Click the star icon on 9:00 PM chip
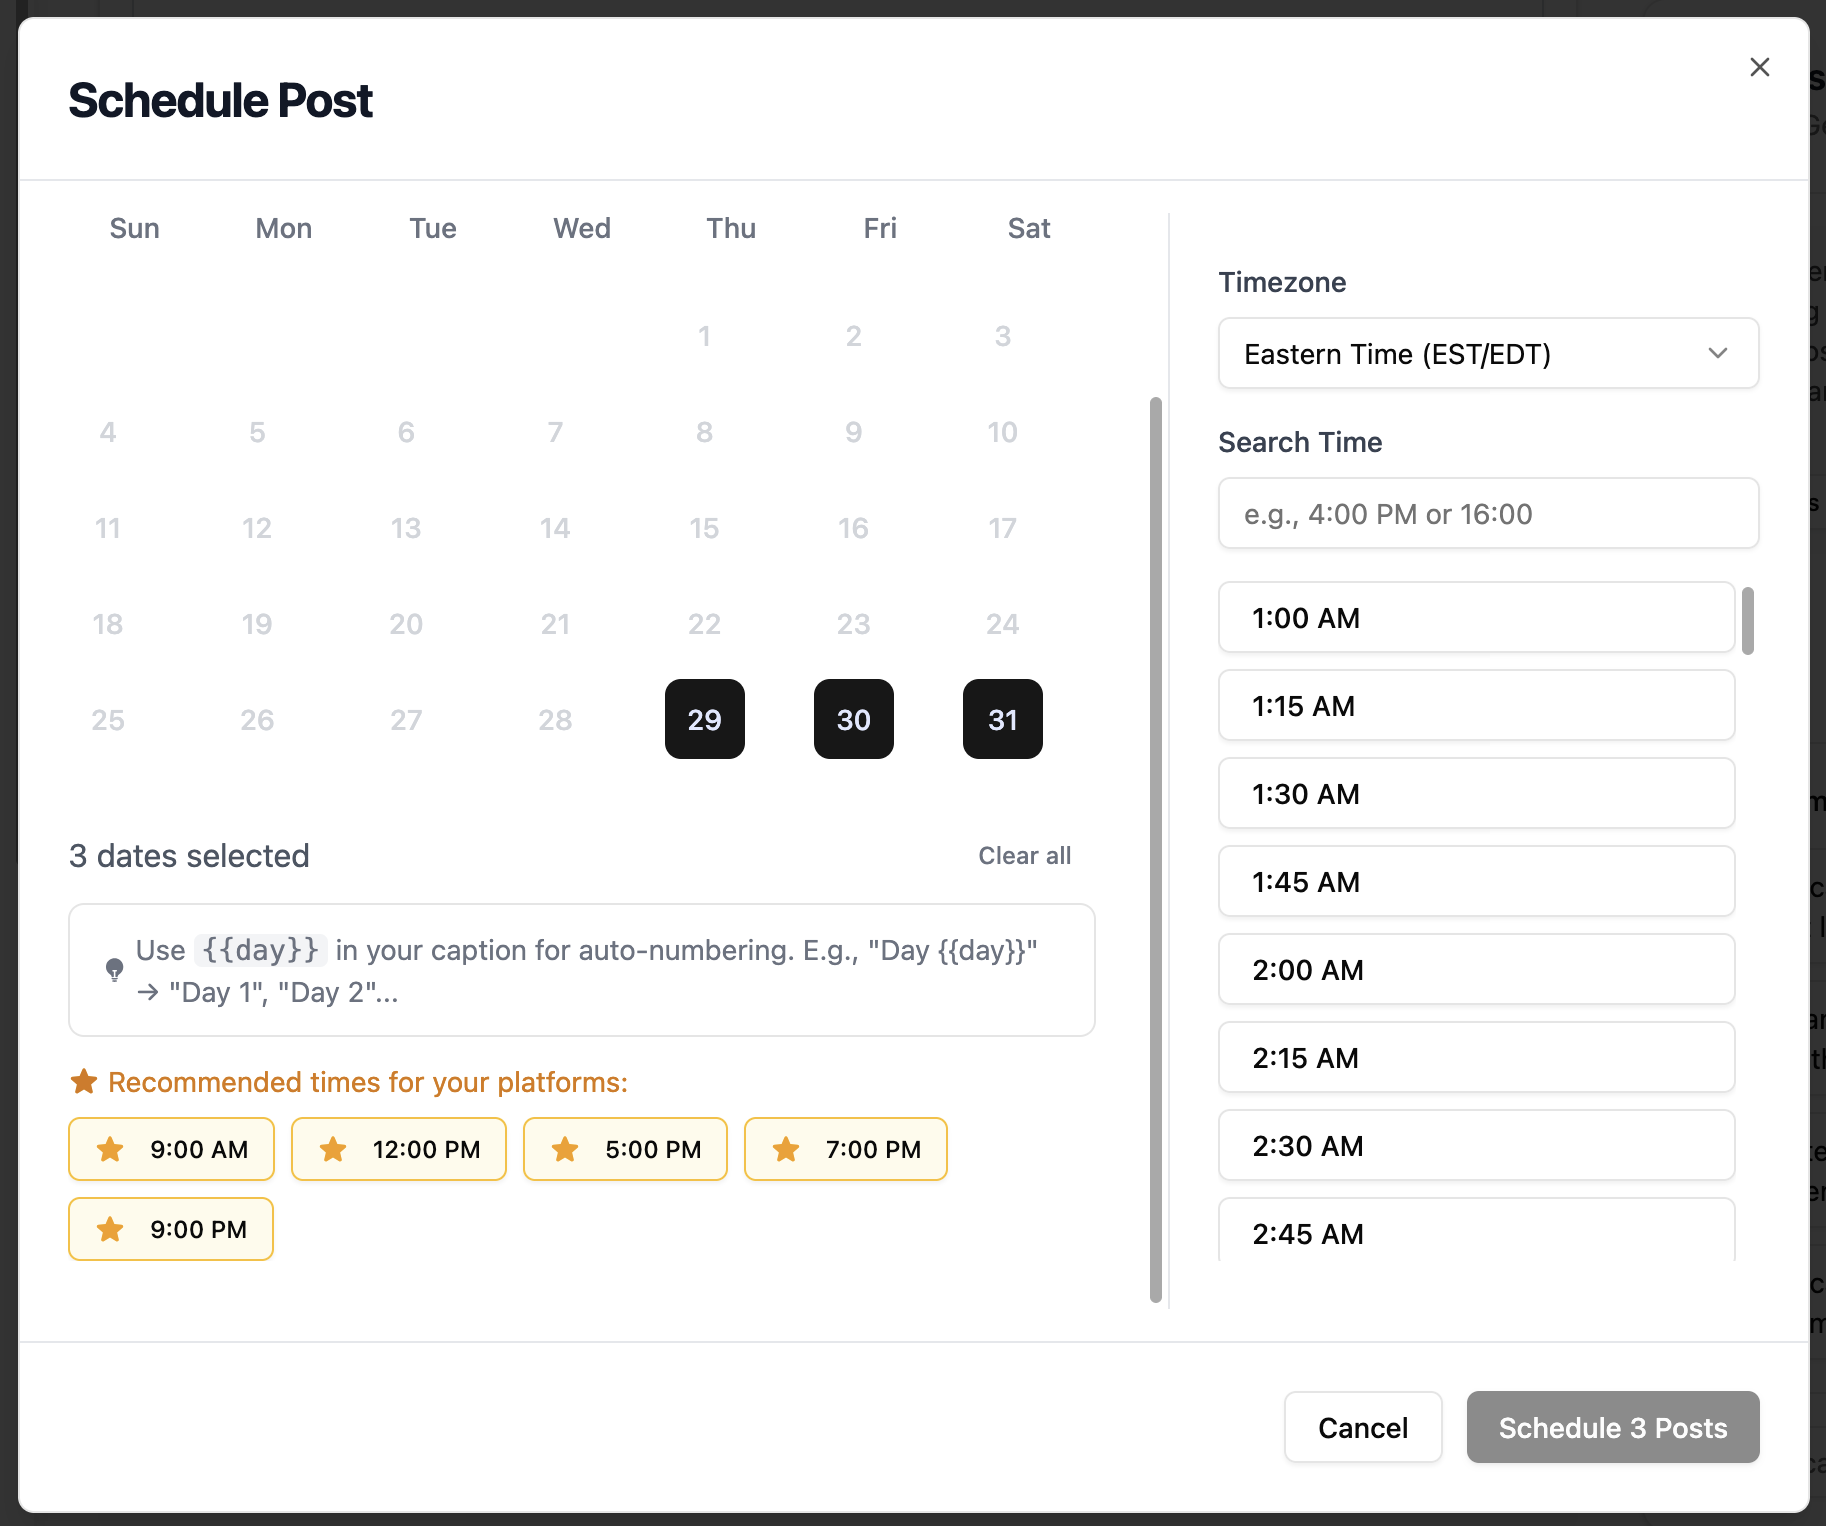The width and height of the screenshot is (1826, 1526). 111,1230
